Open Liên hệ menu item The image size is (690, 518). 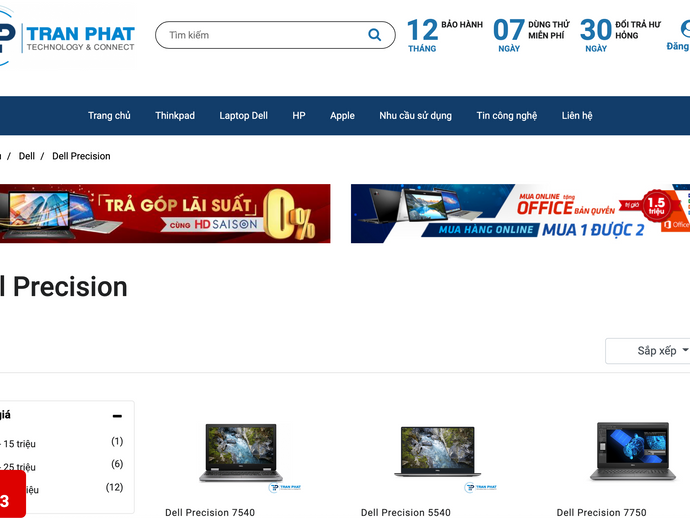click(577, 115)
